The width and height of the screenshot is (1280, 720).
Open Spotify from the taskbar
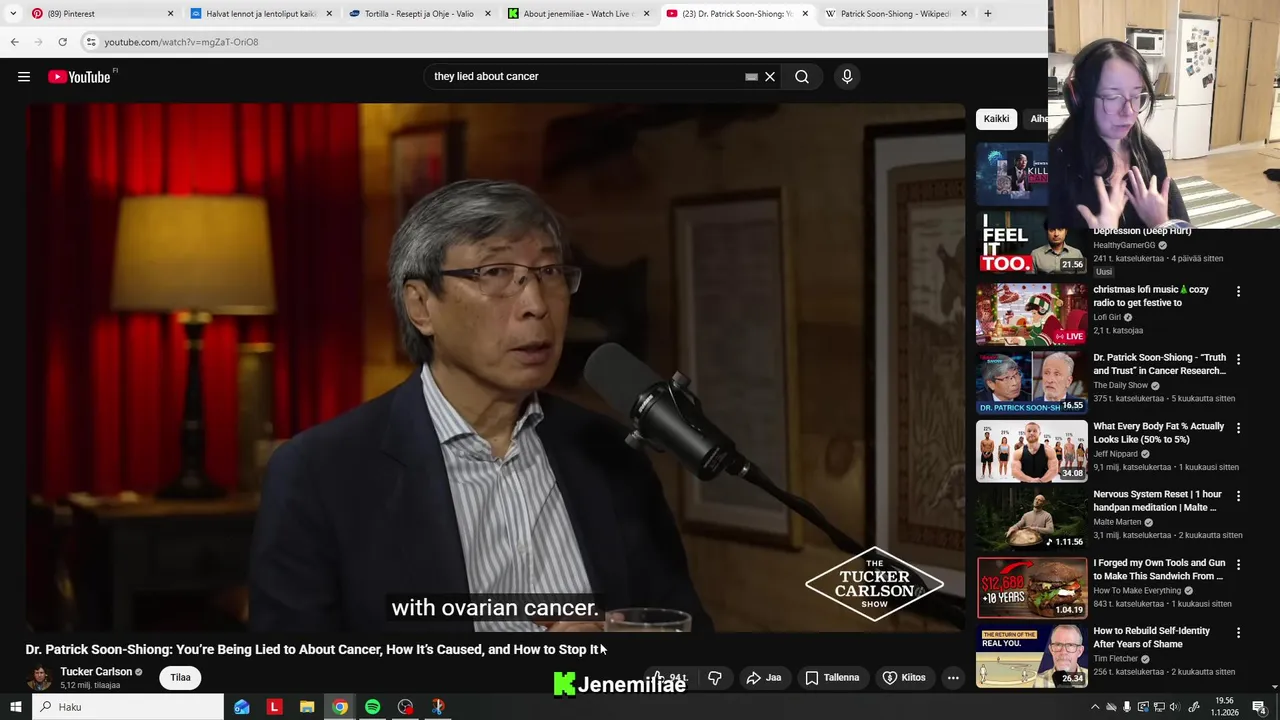372,707
